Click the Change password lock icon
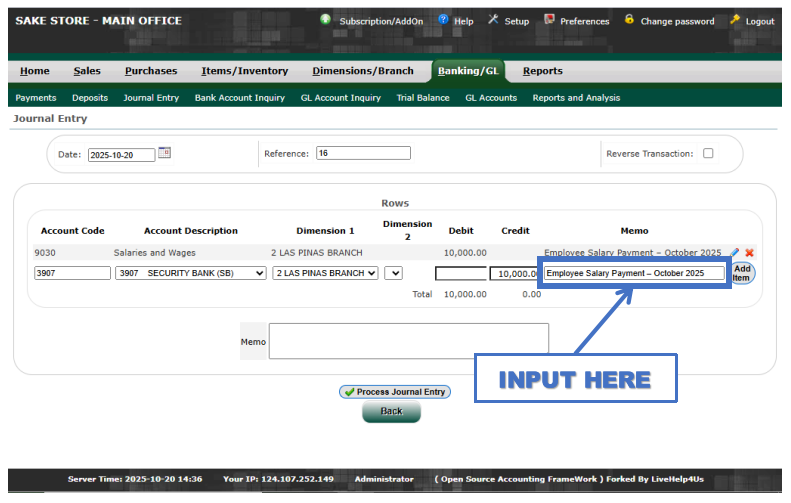The width and height of the screenshot is (791, 503). pos(629,20)
